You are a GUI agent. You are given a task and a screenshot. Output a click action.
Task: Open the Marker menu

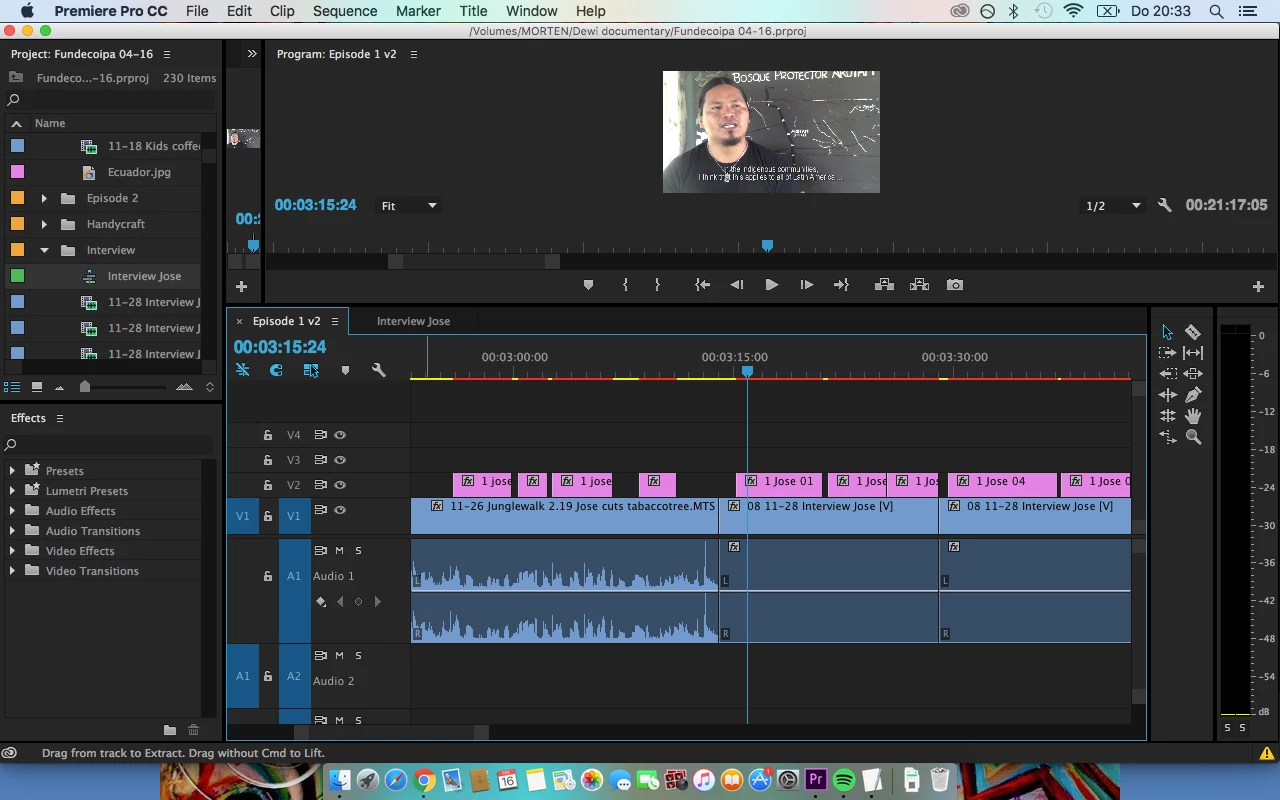click(418, 11)
